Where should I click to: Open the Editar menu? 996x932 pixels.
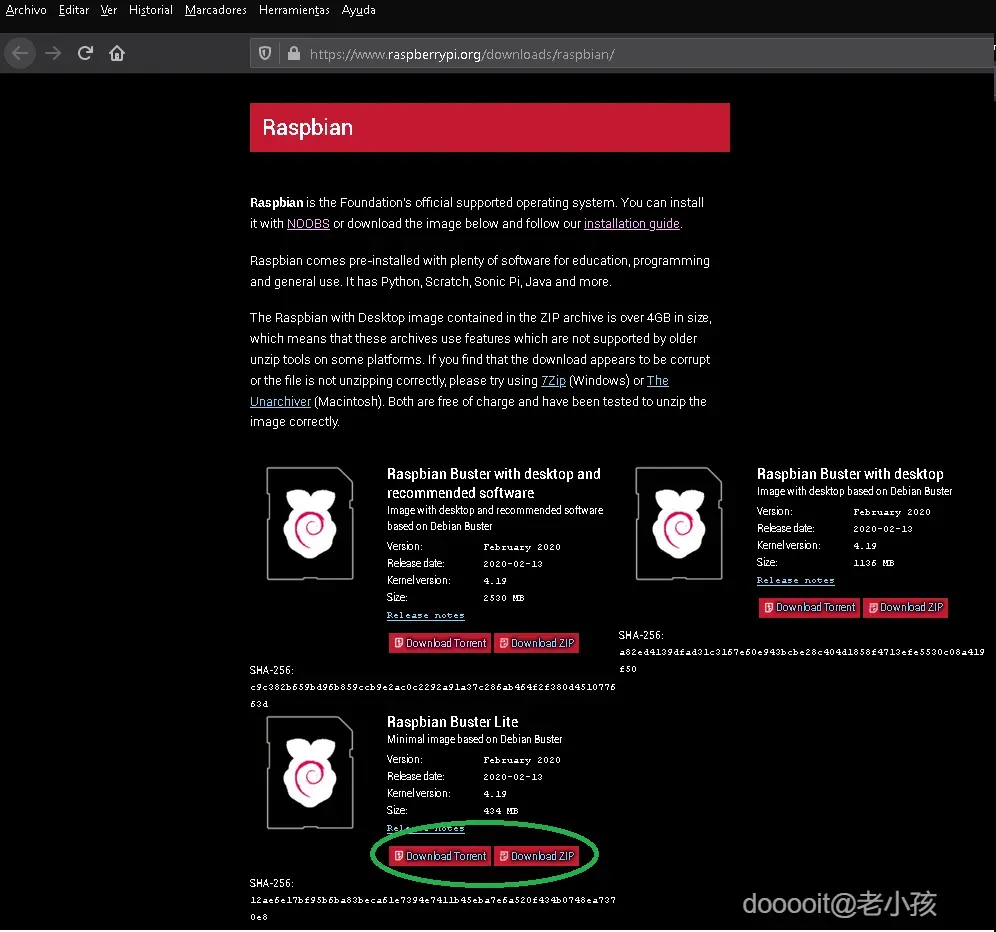click(74, 10)
